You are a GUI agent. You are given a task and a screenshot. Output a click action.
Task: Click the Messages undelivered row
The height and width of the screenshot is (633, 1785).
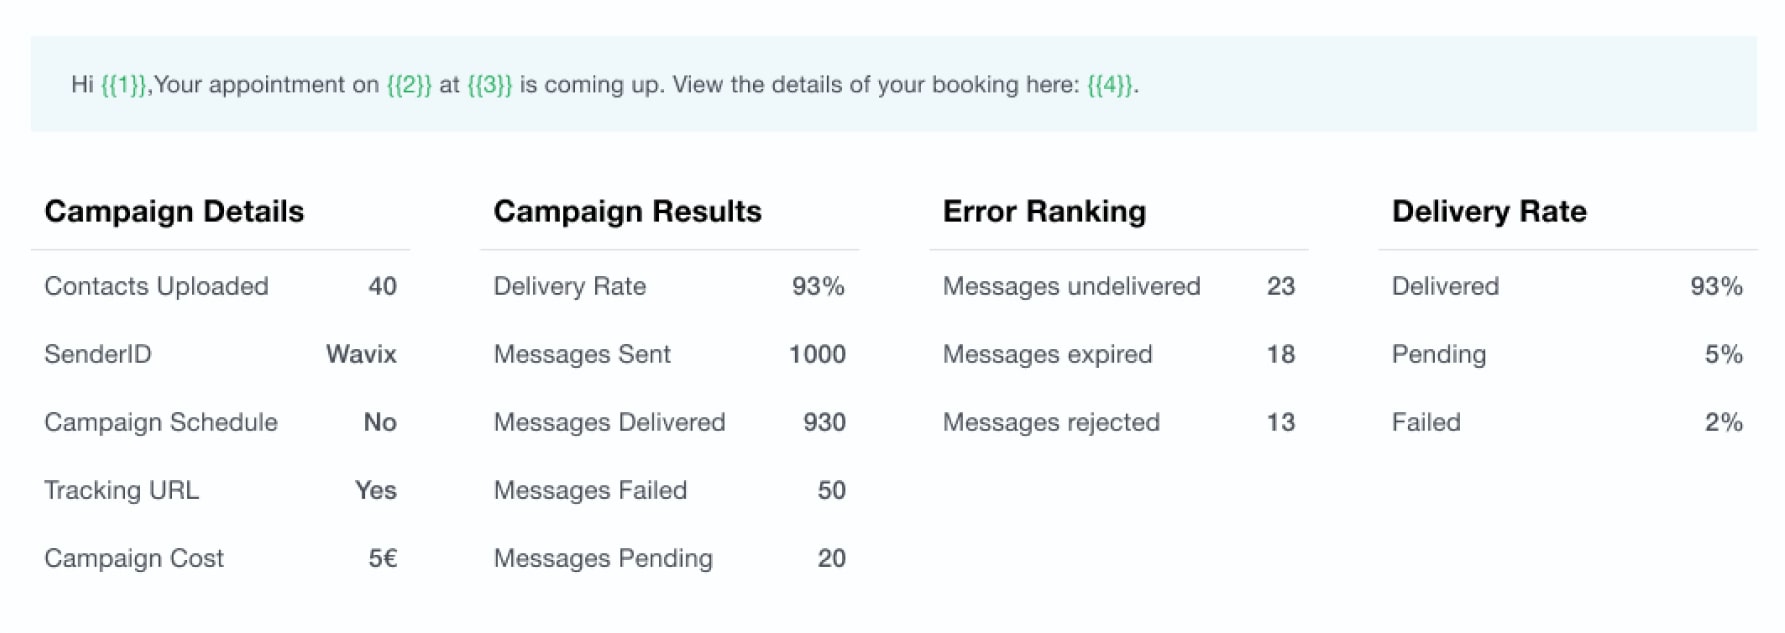pyautogui.click(x=1118, y=286)
